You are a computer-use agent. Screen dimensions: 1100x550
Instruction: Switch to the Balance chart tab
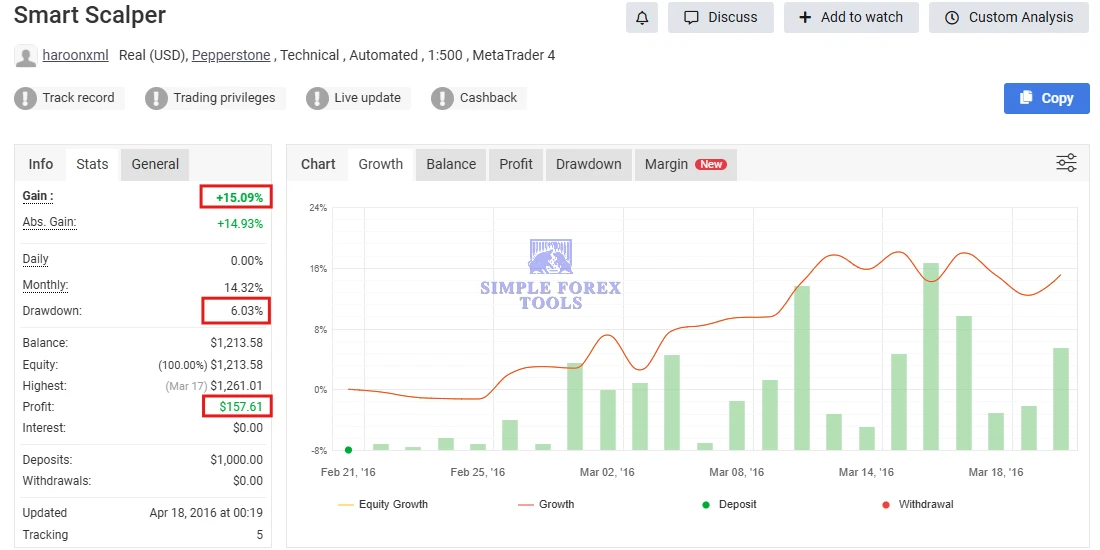(x=451, y=164)
